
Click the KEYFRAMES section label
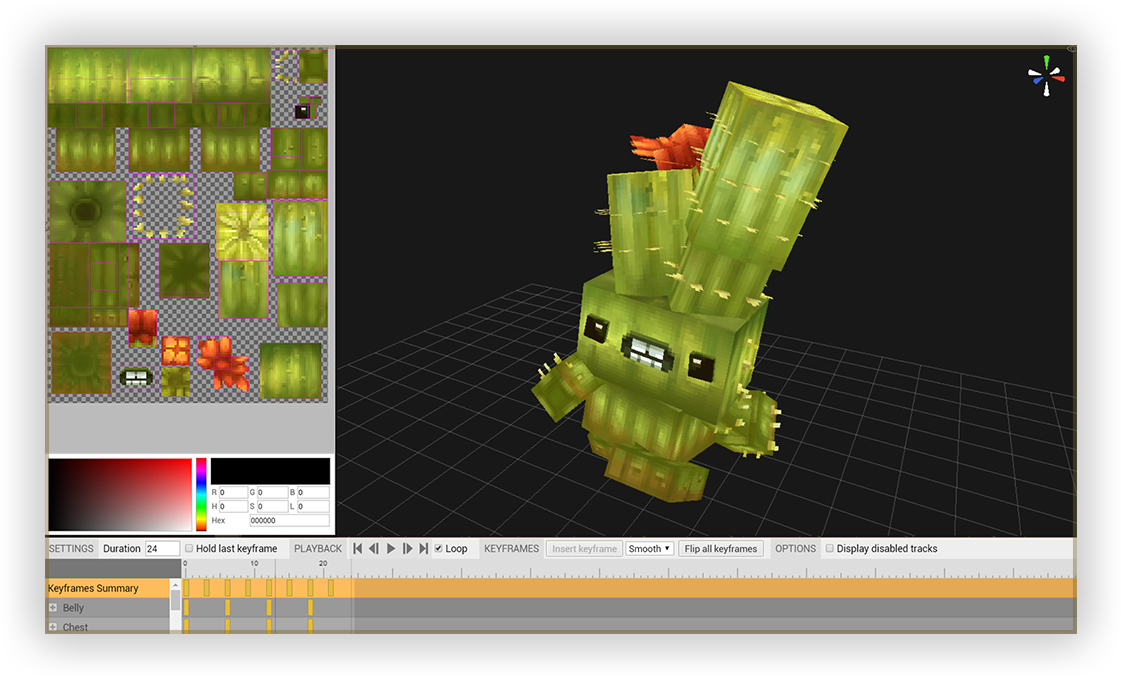pos(511,549)
